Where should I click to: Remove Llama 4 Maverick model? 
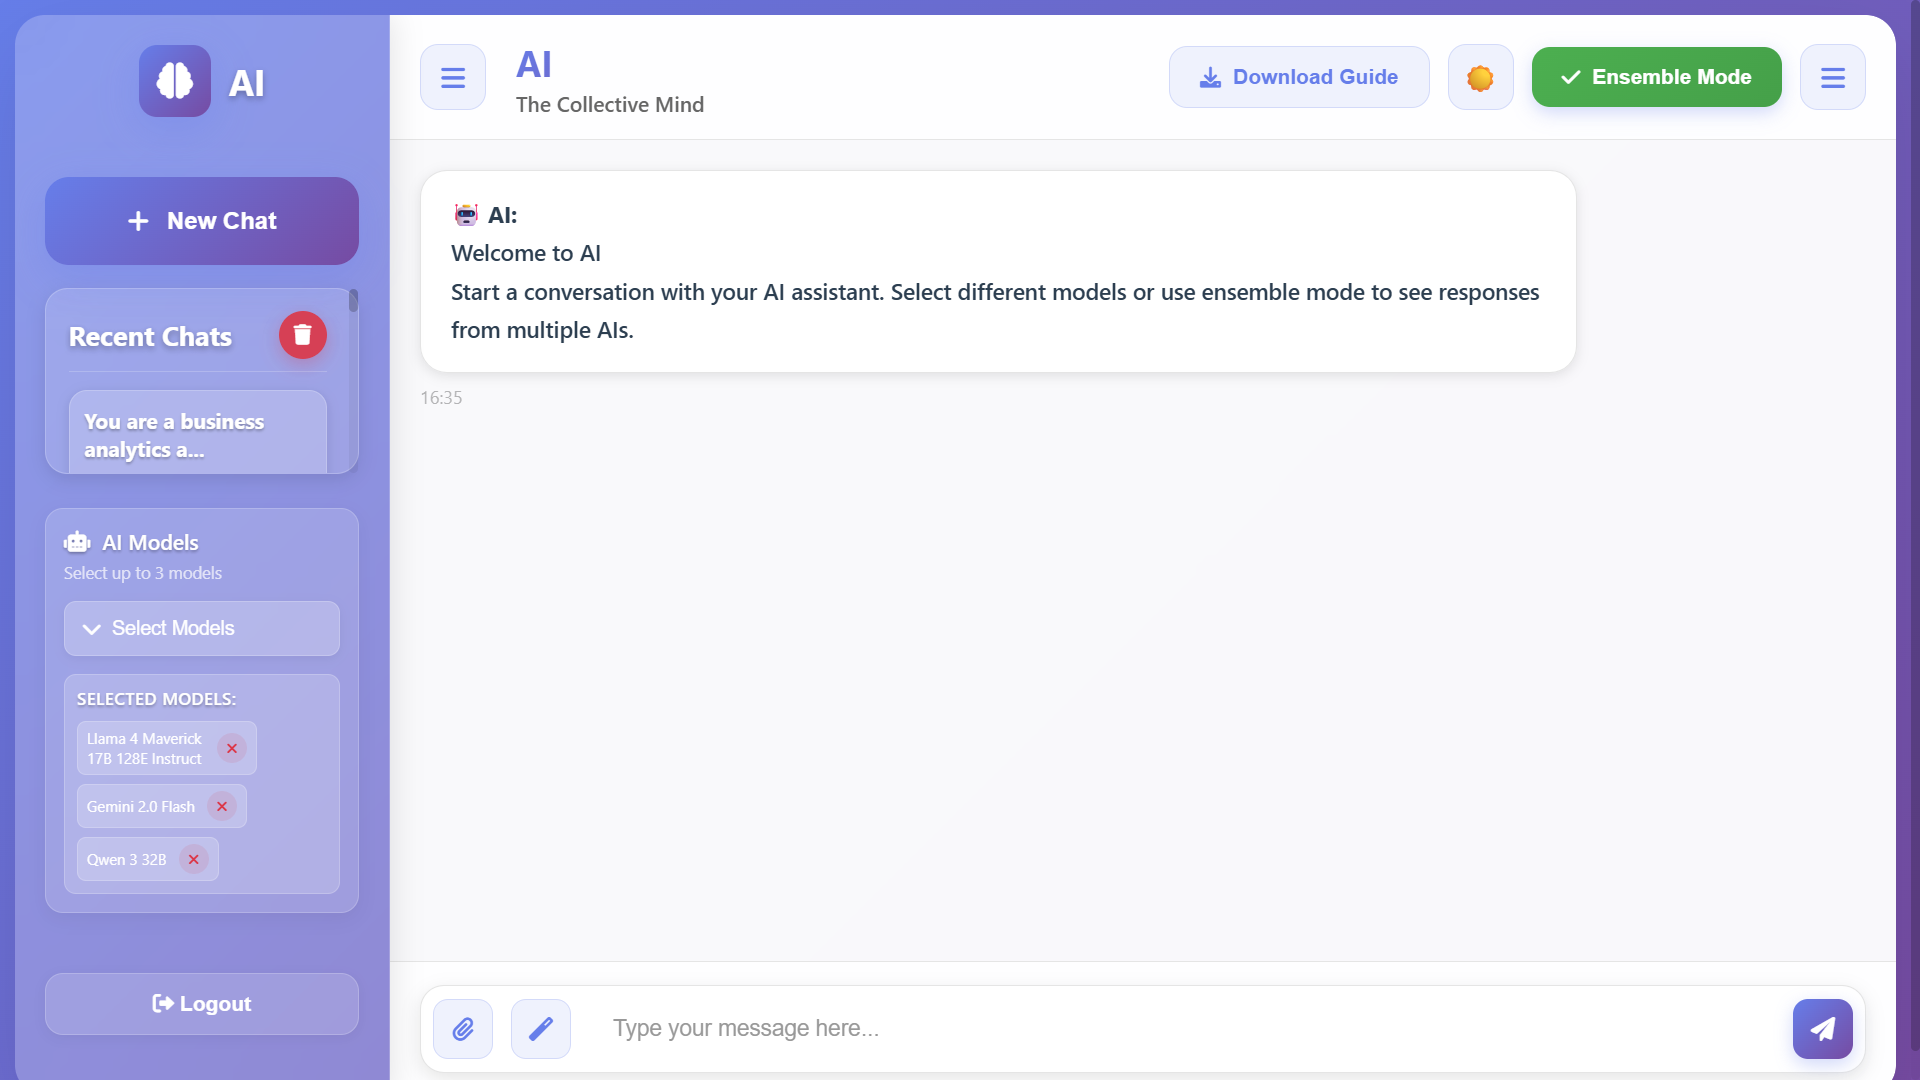(232, 748)
